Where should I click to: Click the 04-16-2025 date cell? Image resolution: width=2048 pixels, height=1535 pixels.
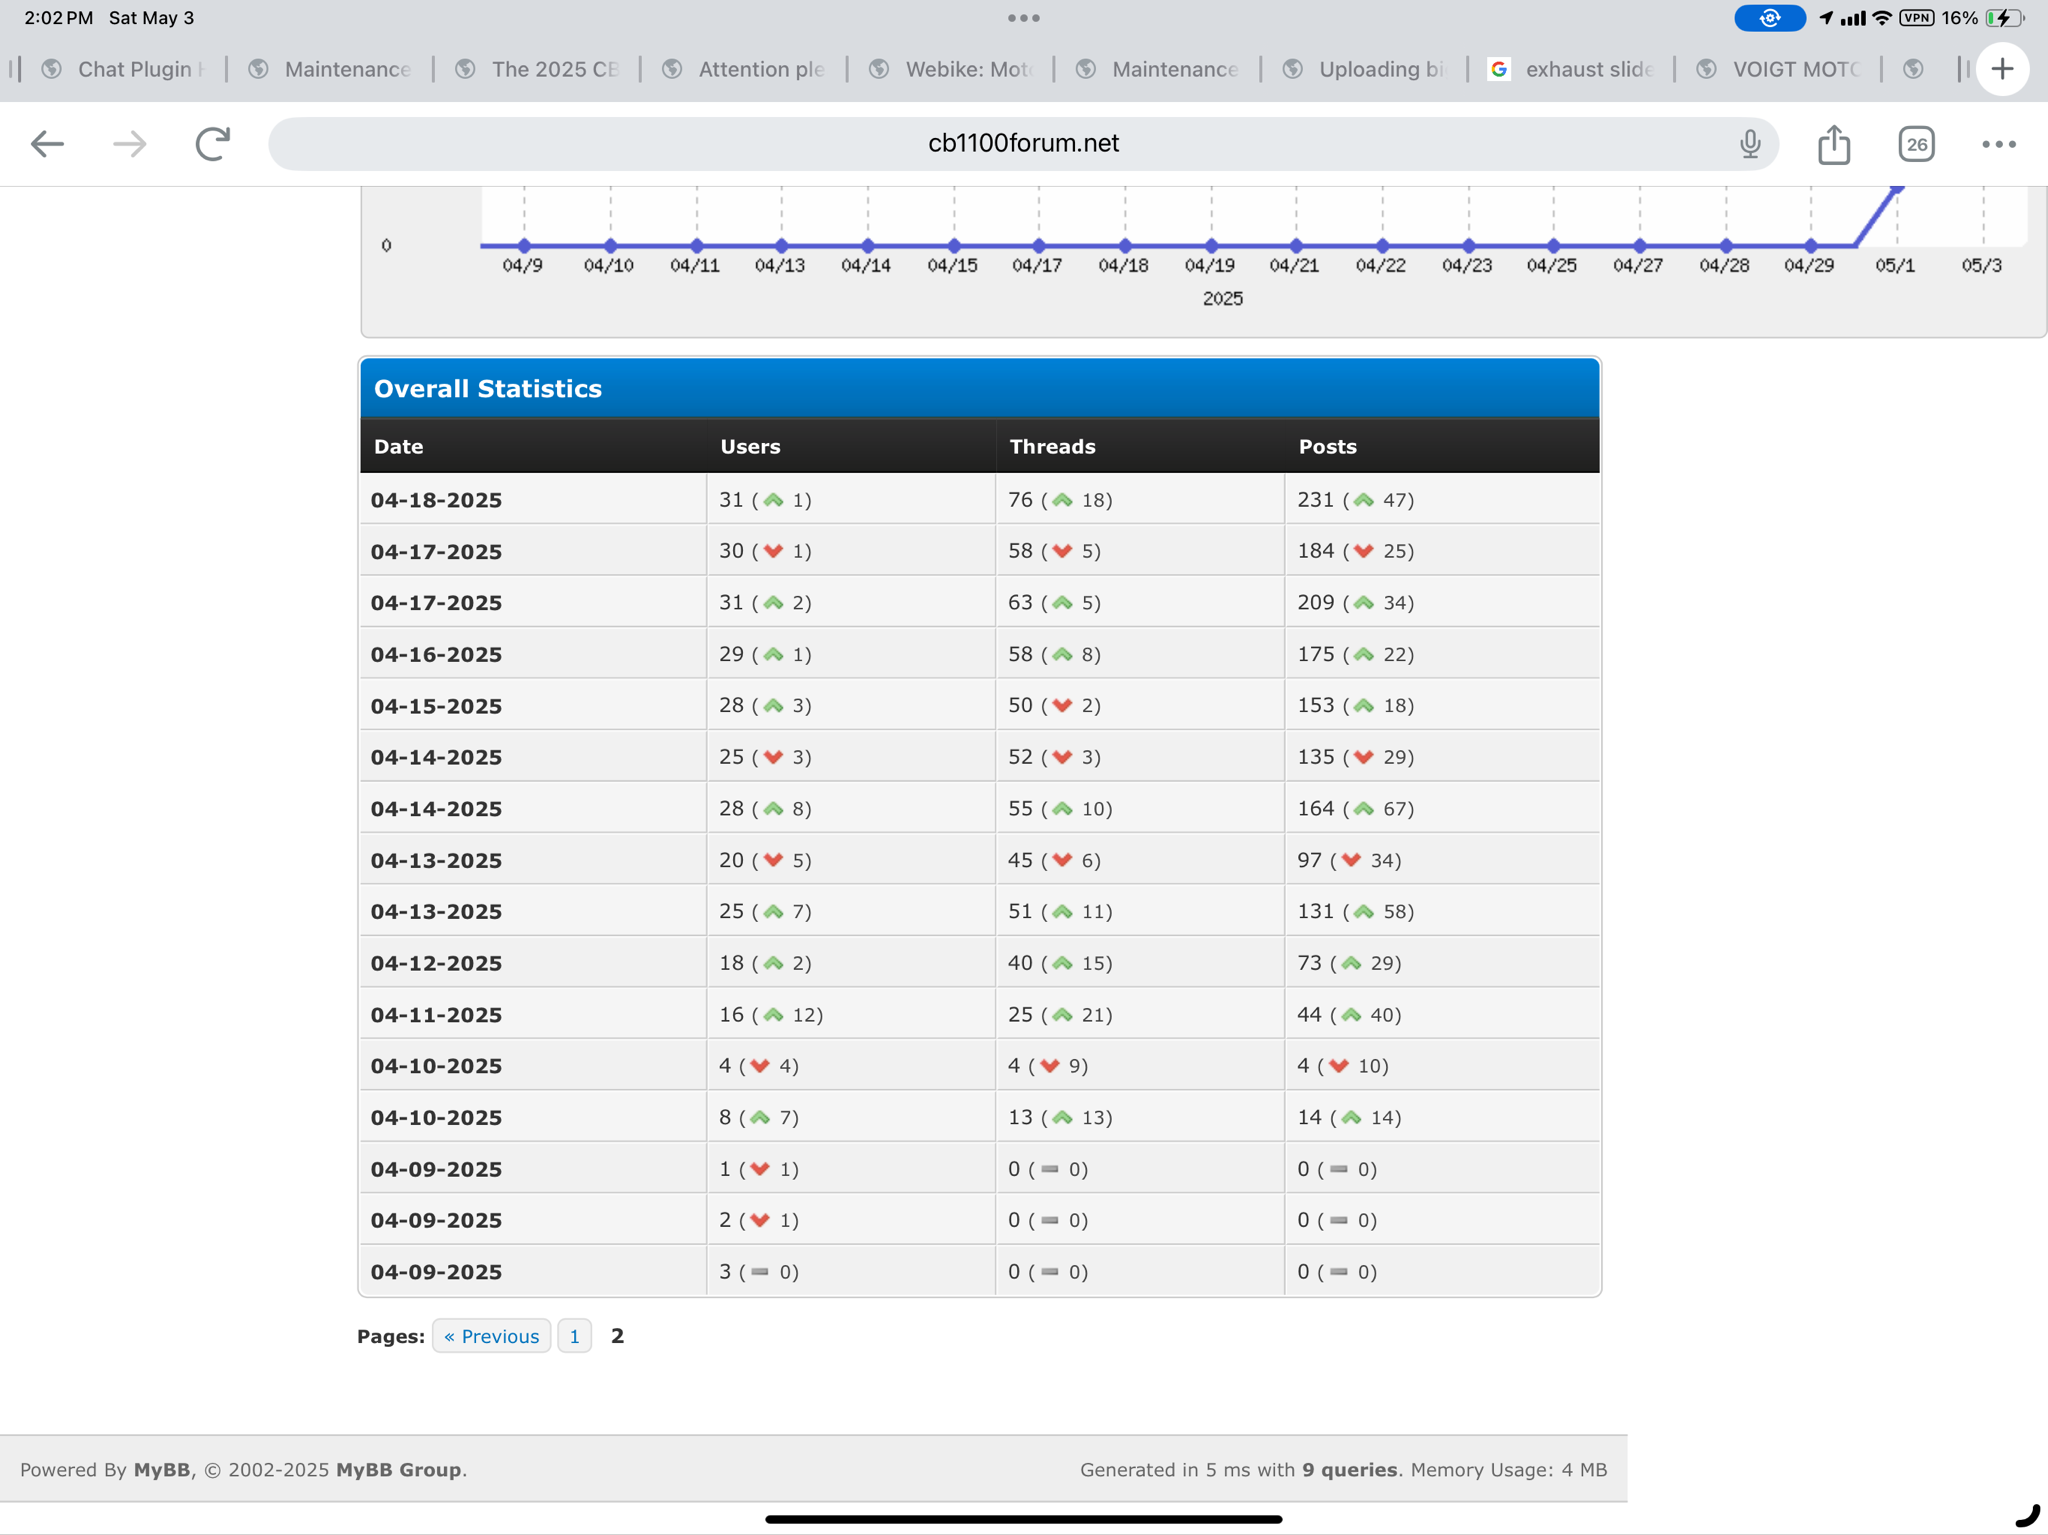[533, 653]
